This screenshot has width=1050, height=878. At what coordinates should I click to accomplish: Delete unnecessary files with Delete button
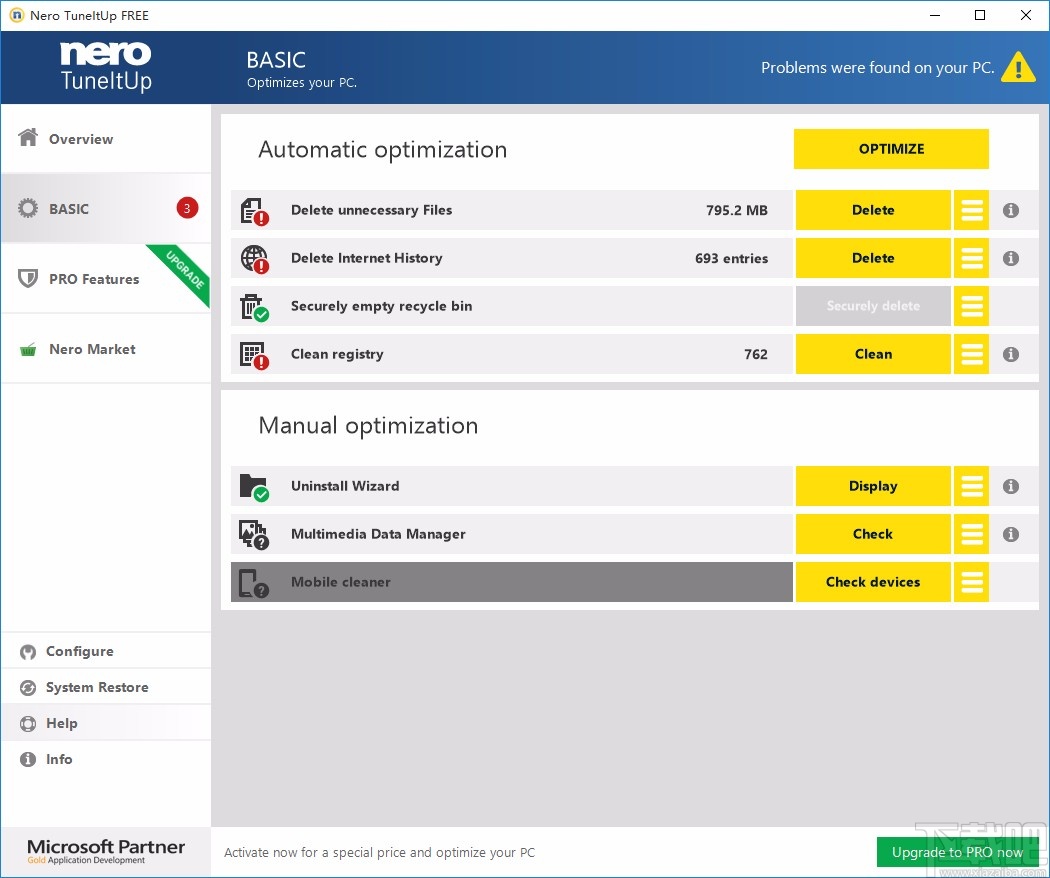click(x=873, y=210)
